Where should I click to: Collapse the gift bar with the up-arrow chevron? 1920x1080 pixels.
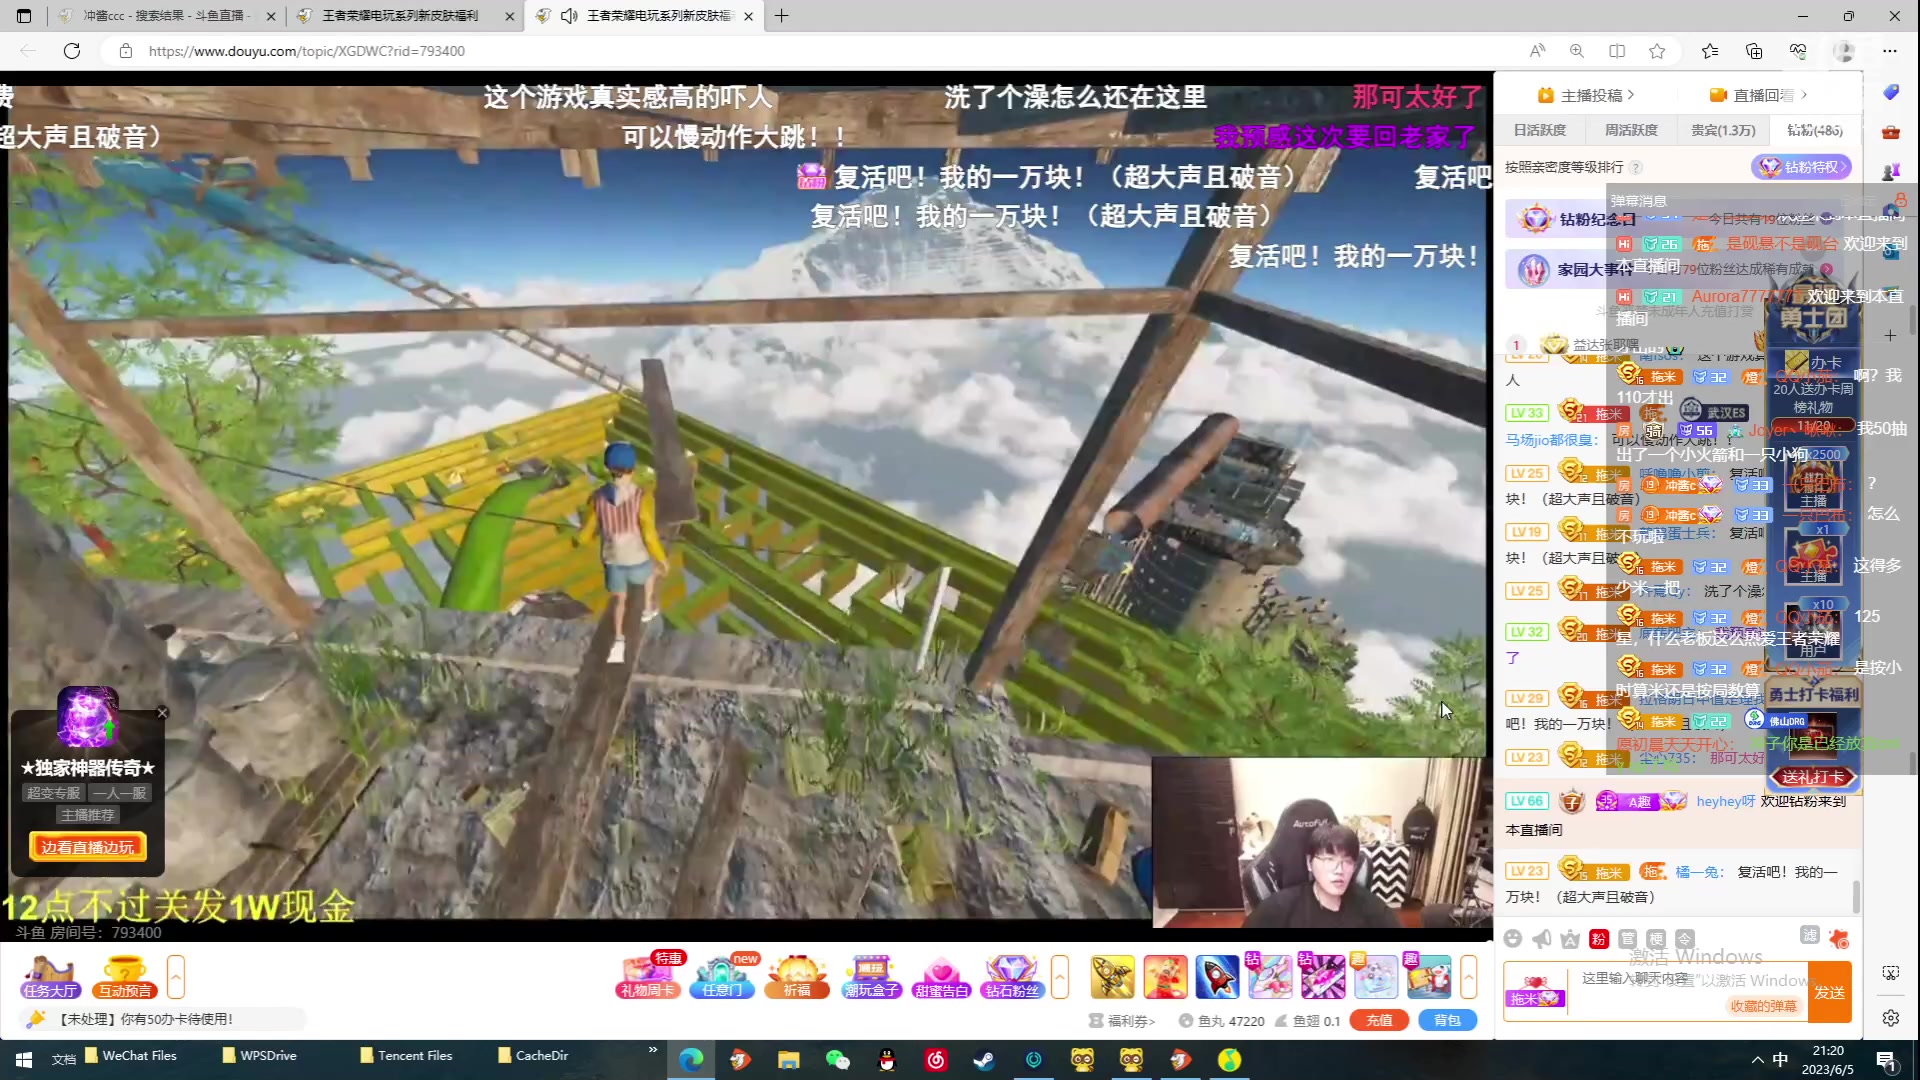pyautogui.click(x=1468, y=975)
